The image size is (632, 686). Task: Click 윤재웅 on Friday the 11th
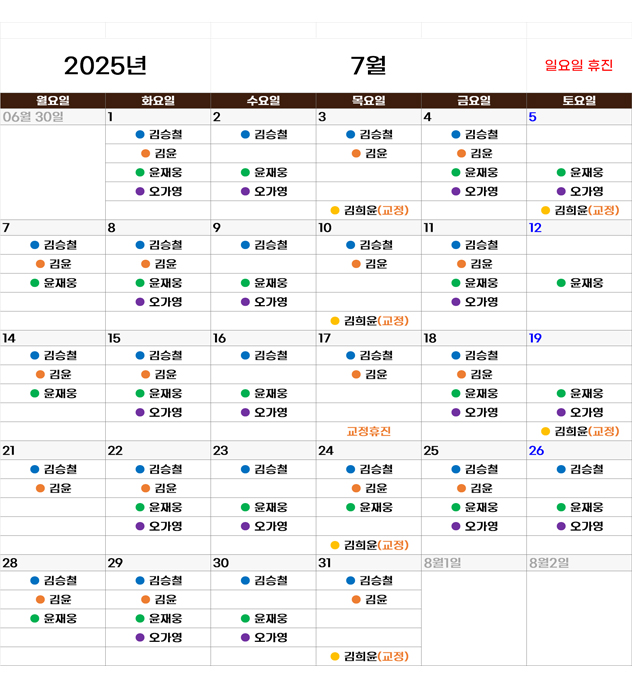pos(475,283)
